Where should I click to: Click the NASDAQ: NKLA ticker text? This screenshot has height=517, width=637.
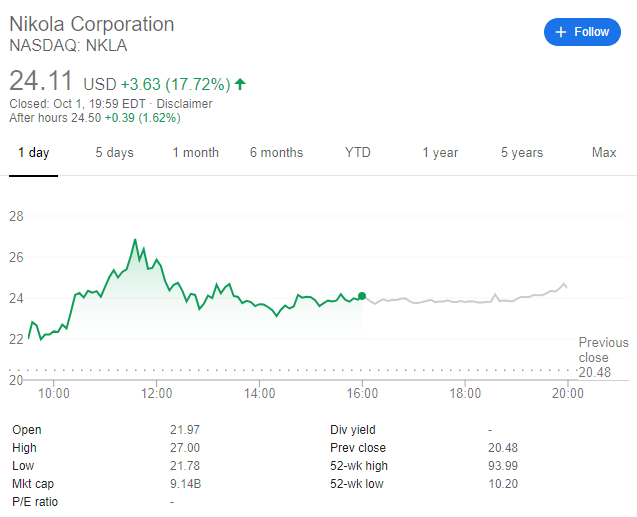[x=68, y=45]
